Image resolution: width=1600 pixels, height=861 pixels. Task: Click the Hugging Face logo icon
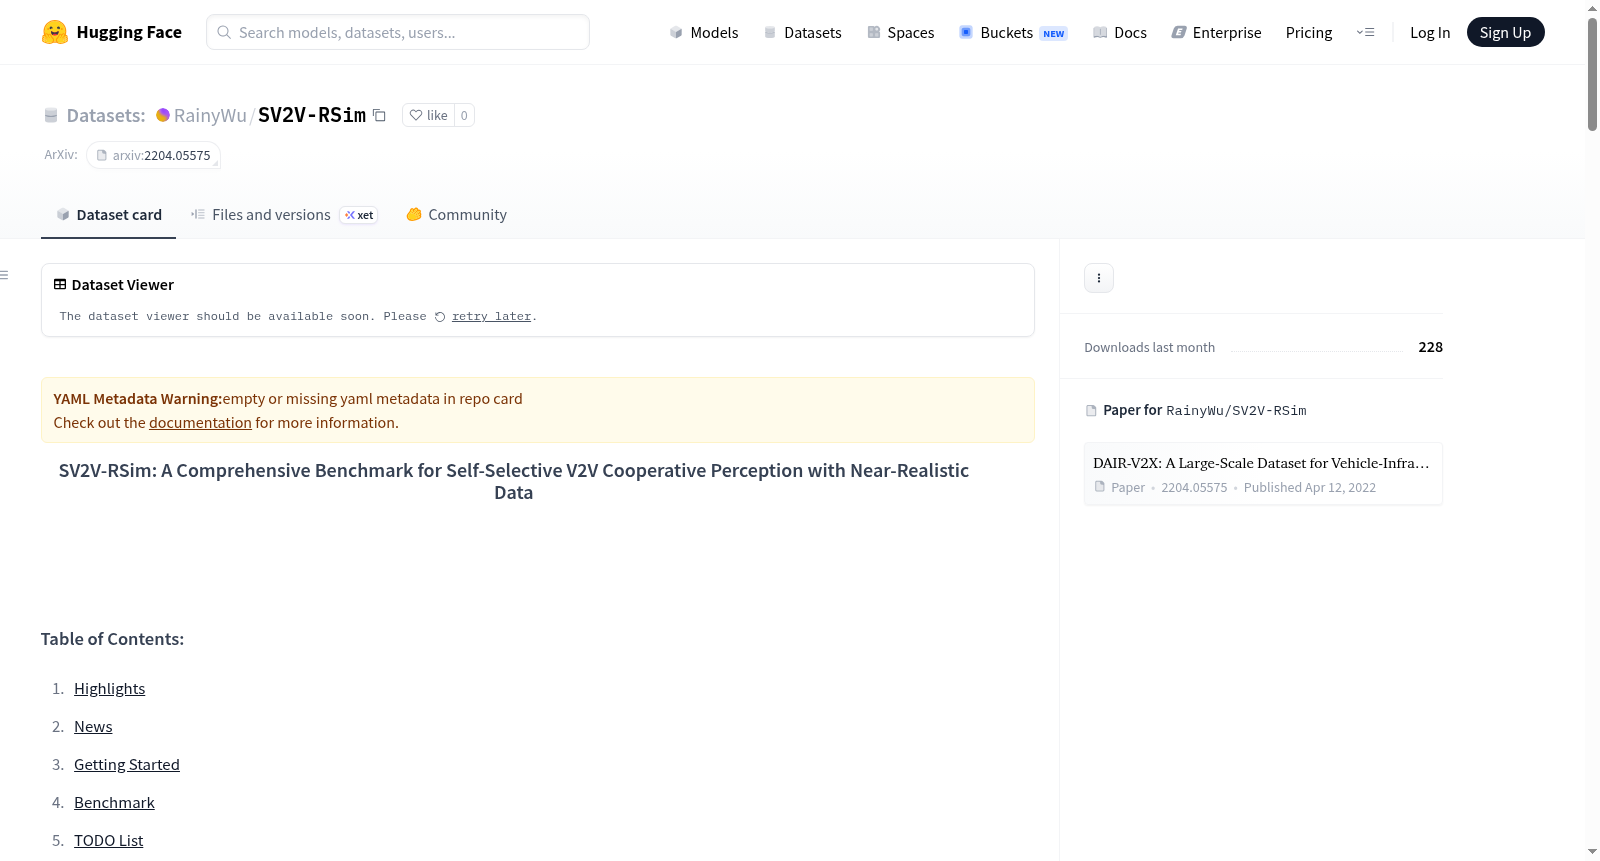55,32
